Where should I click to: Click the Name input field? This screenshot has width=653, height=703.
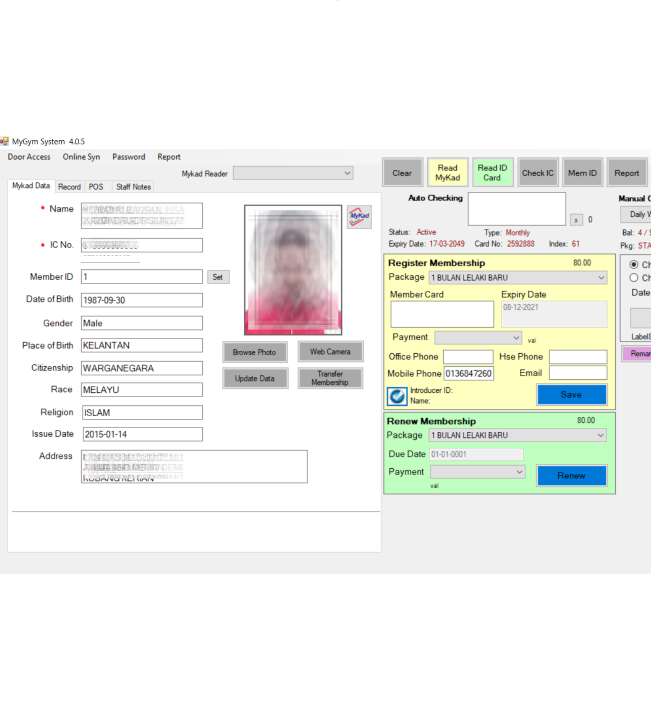point(142,216)
